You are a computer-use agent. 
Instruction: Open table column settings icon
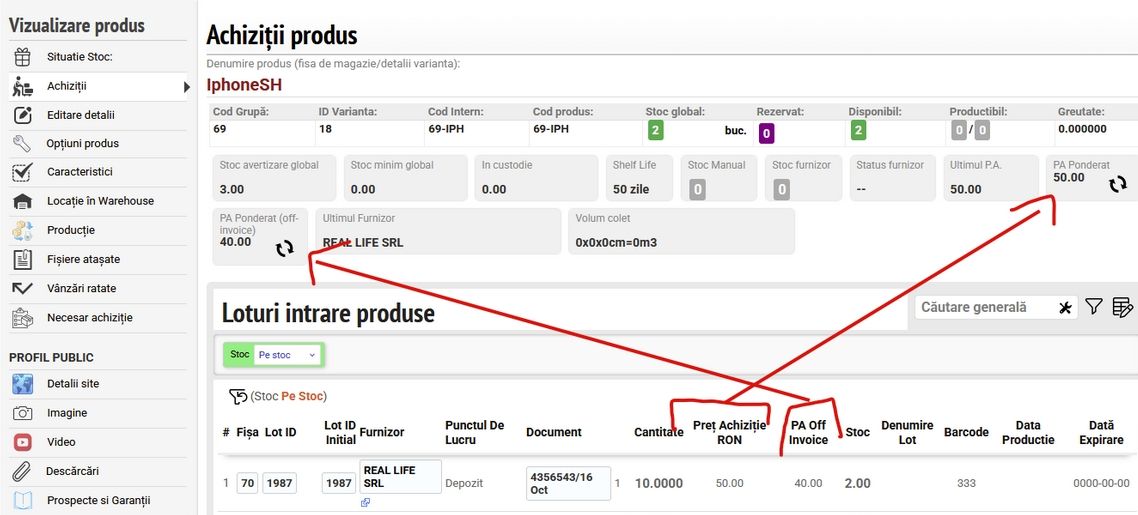[x=1122, y=307]
